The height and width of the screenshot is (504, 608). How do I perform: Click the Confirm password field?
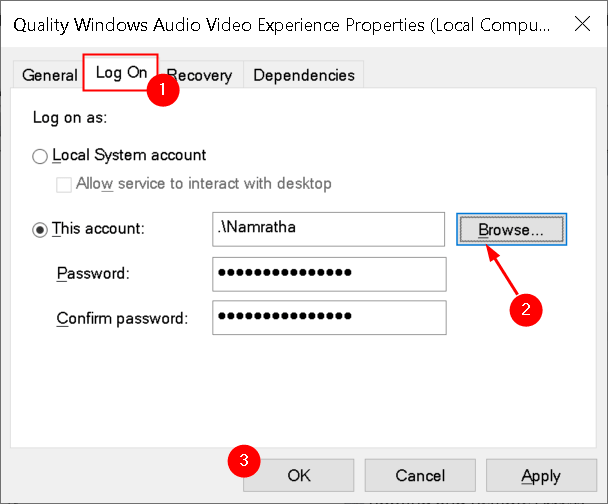[x=329, y=318]
